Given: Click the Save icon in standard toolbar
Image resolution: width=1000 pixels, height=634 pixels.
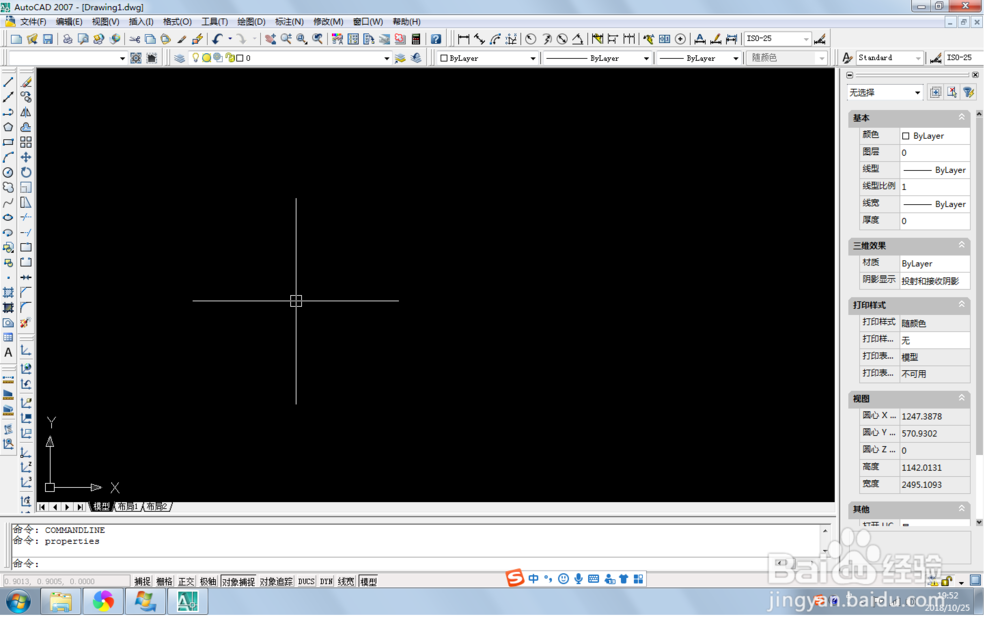Looking at the screenshot, I should coord(48,40).
